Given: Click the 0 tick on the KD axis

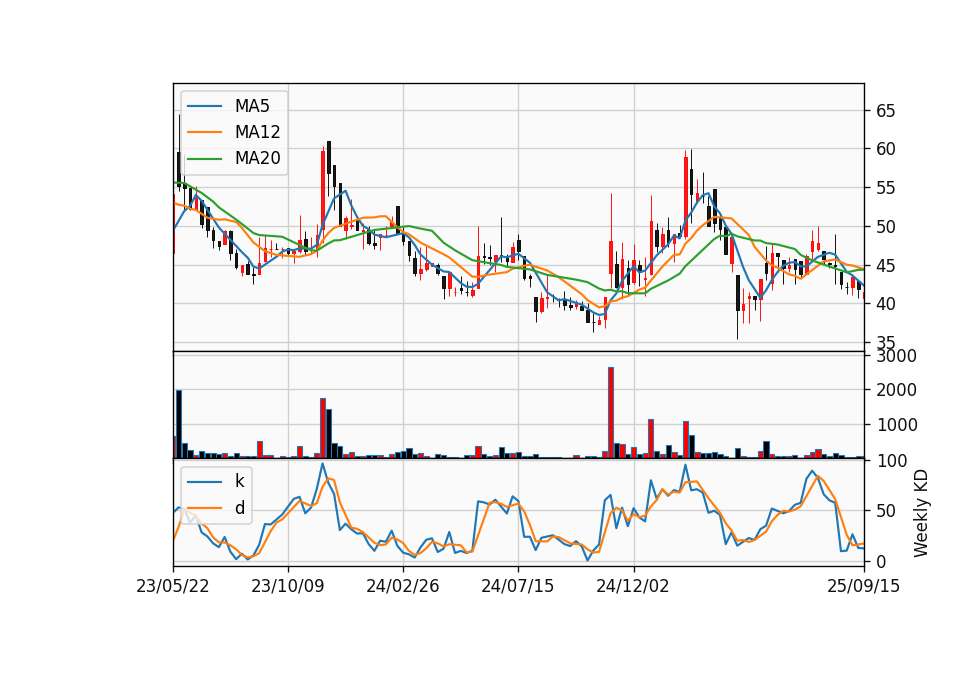Looking at the screenshot, I should (x=881, y=561).
